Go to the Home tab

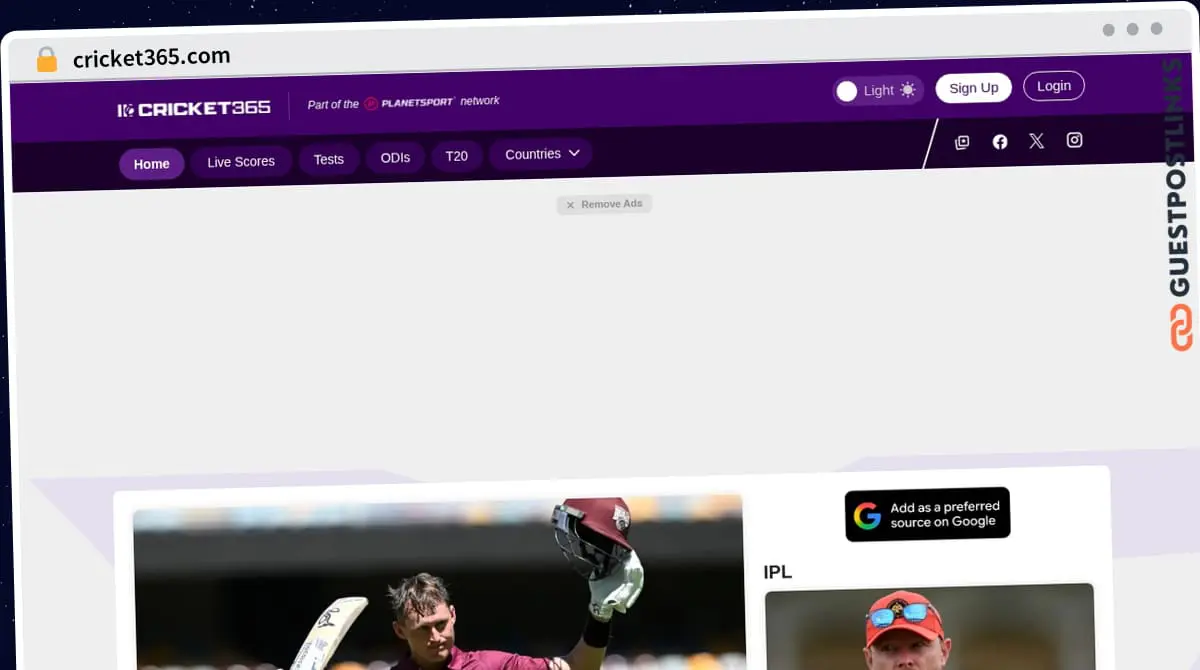pyautogui.click(x=152, y=164)
